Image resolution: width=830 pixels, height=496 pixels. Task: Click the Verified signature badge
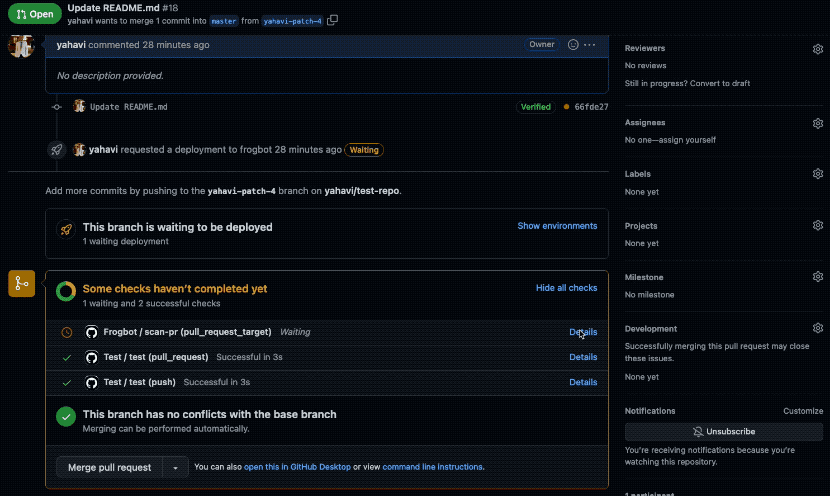[536, 107]
